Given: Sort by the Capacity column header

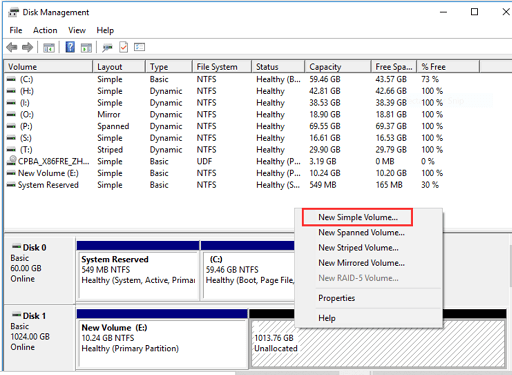Looking at the screenshot, I should [x=338, y=67].
